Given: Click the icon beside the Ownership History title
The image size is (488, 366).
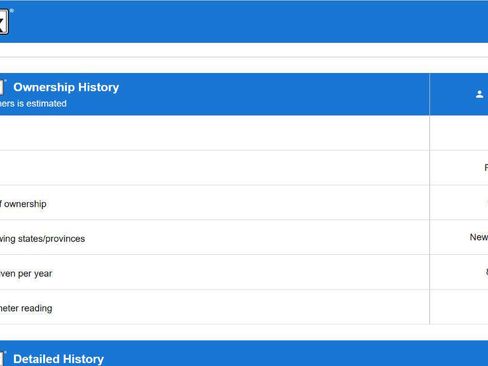Looking at the screenshot, I should (x=2, y=87).
